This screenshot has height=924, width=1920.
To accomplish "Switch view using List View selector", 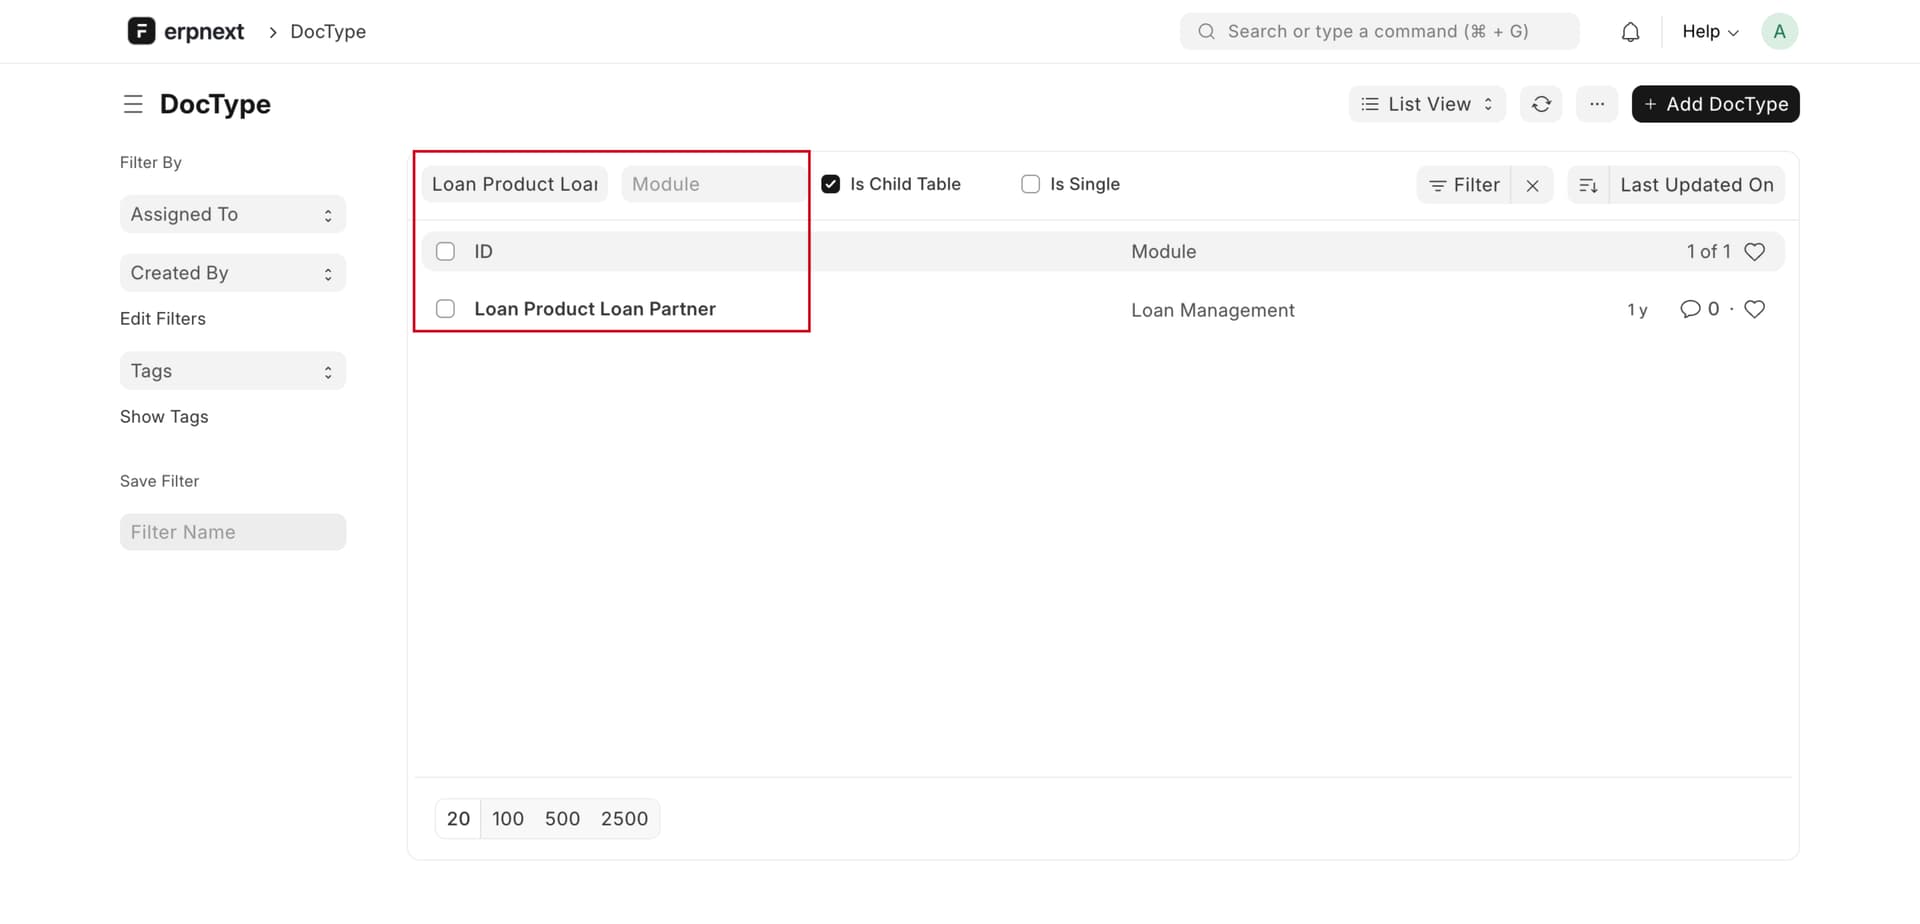I will pos(1426,104).
